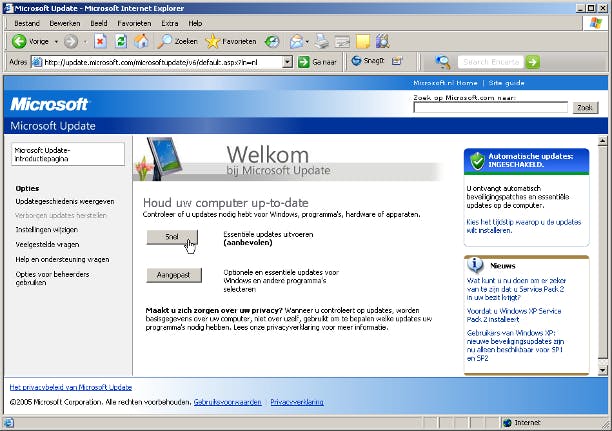Click the Encarta magnifier icon
Screen dimensions: 612x431
[x=443, y=62]
